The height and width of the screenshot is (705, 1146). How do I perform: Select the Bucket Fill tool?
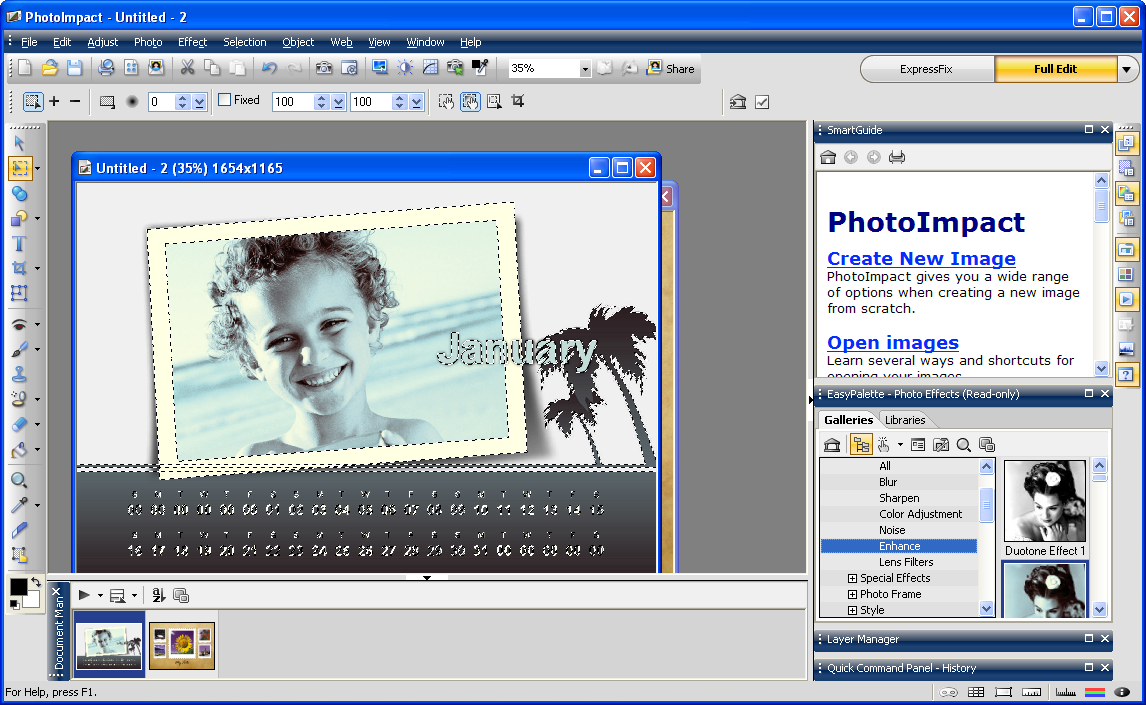pyautogui.click(x=19, y=449)
